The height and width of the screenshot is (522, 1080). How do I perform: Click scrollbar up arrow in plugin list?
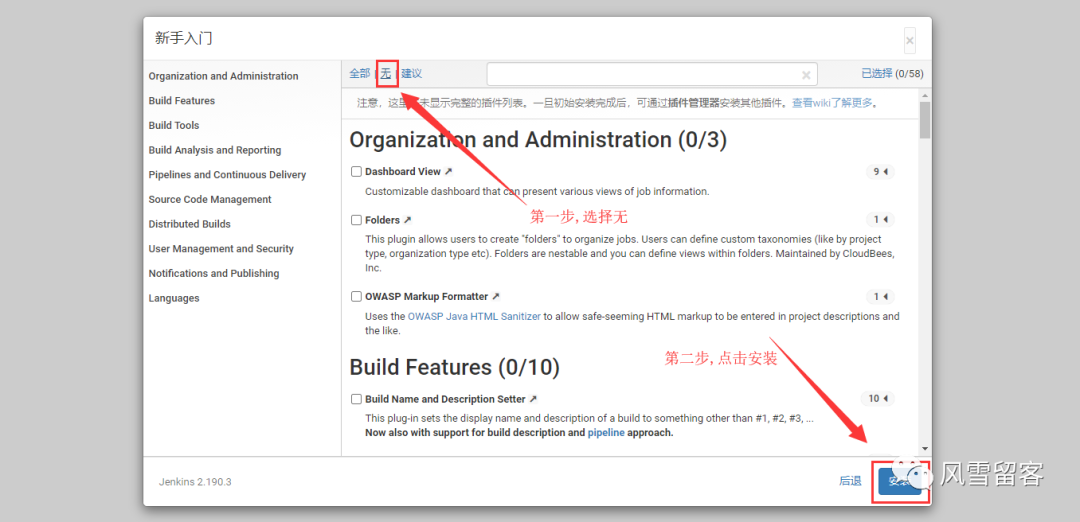pos(925,96)
